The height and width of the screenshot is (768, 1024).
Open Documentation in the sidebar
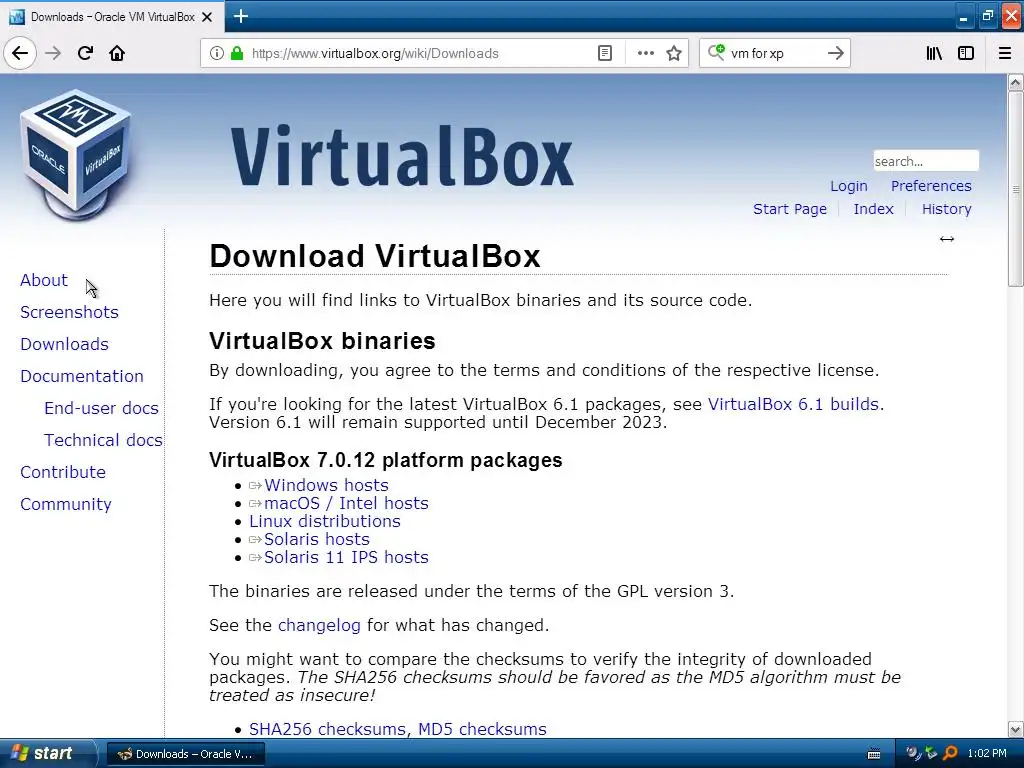(x=82, y=376)
